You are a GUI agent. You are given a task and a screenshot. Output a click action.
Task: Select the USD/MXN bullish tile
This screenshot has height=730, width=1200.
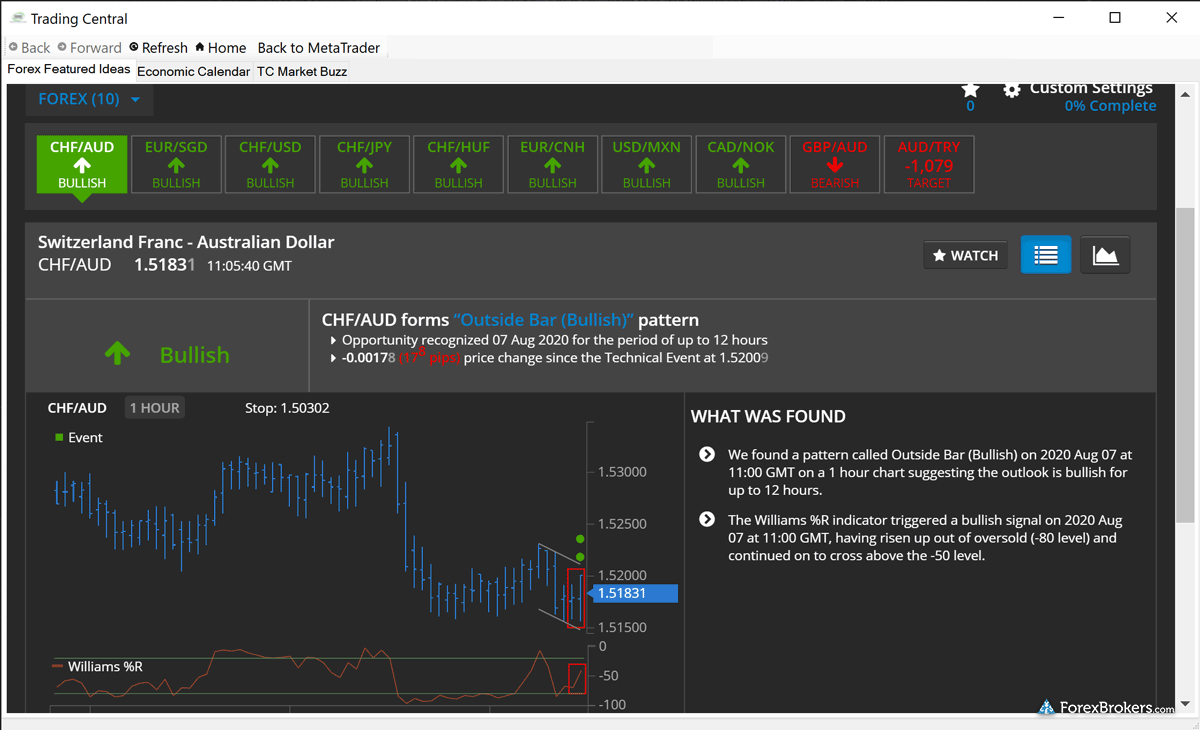coord(646,164)
